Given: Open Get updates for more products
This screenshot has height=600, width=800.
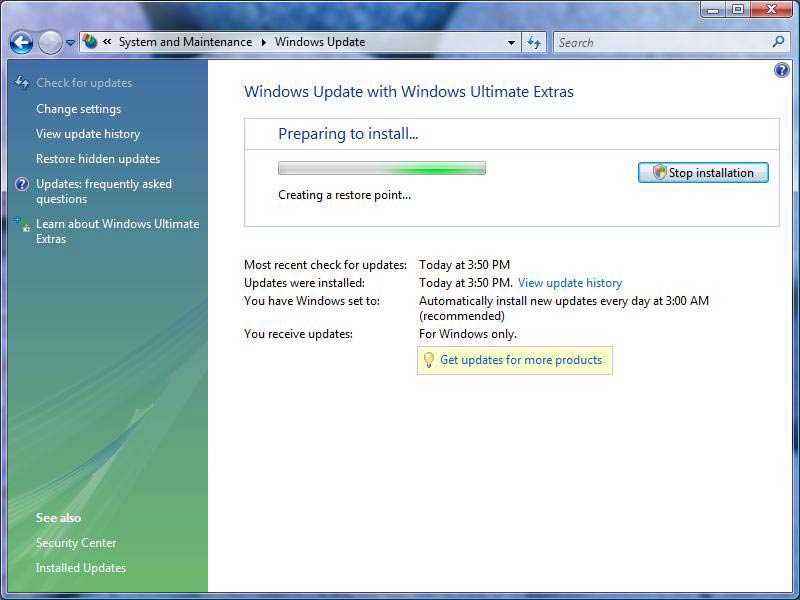Looking at the screenshot, I should click(521, 360).
